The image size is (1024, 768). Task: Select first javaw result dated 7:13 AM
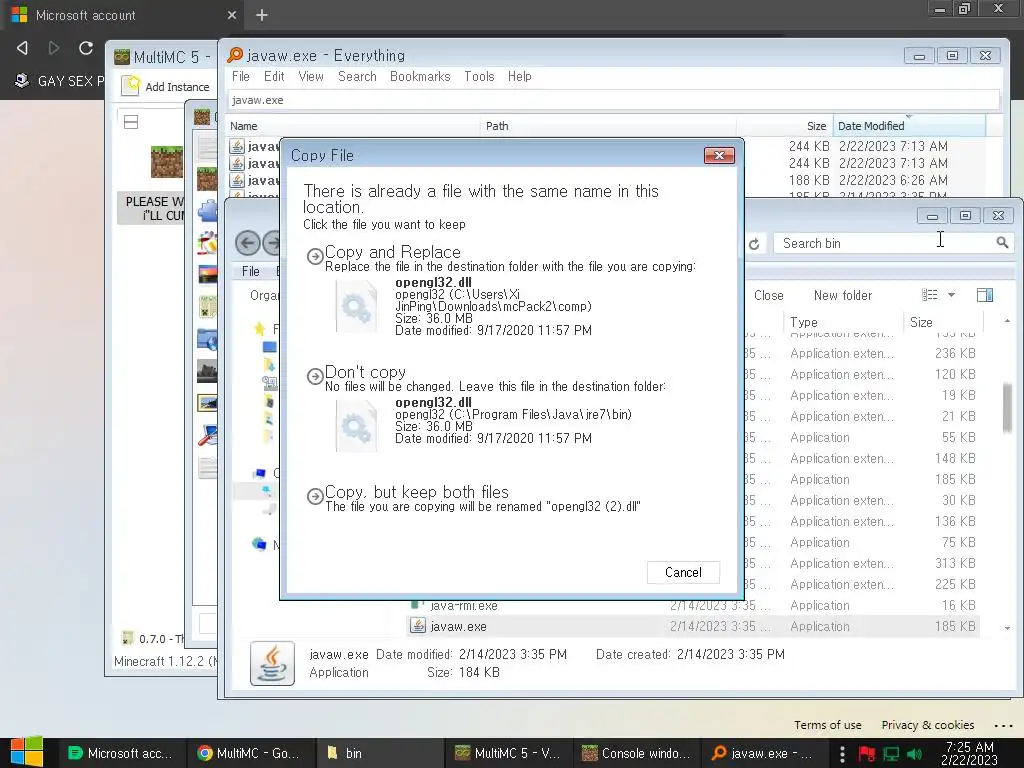tap(253, 146)
